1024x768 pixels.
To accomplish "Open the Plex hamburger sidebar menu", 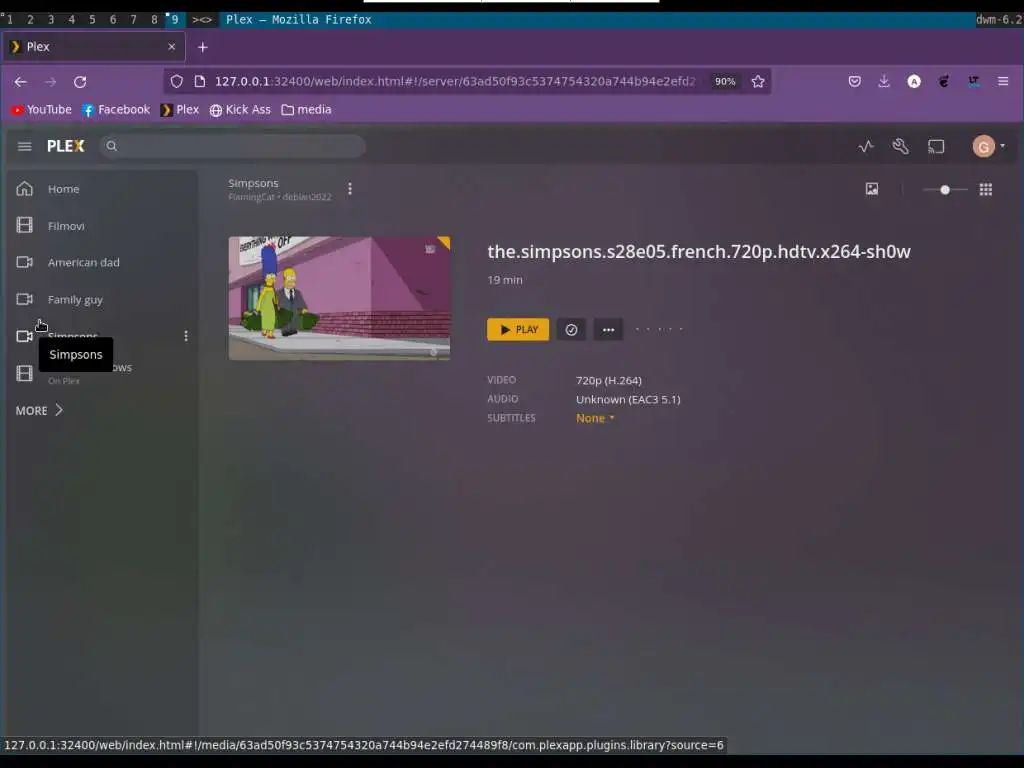I will [x=24, y=146].
